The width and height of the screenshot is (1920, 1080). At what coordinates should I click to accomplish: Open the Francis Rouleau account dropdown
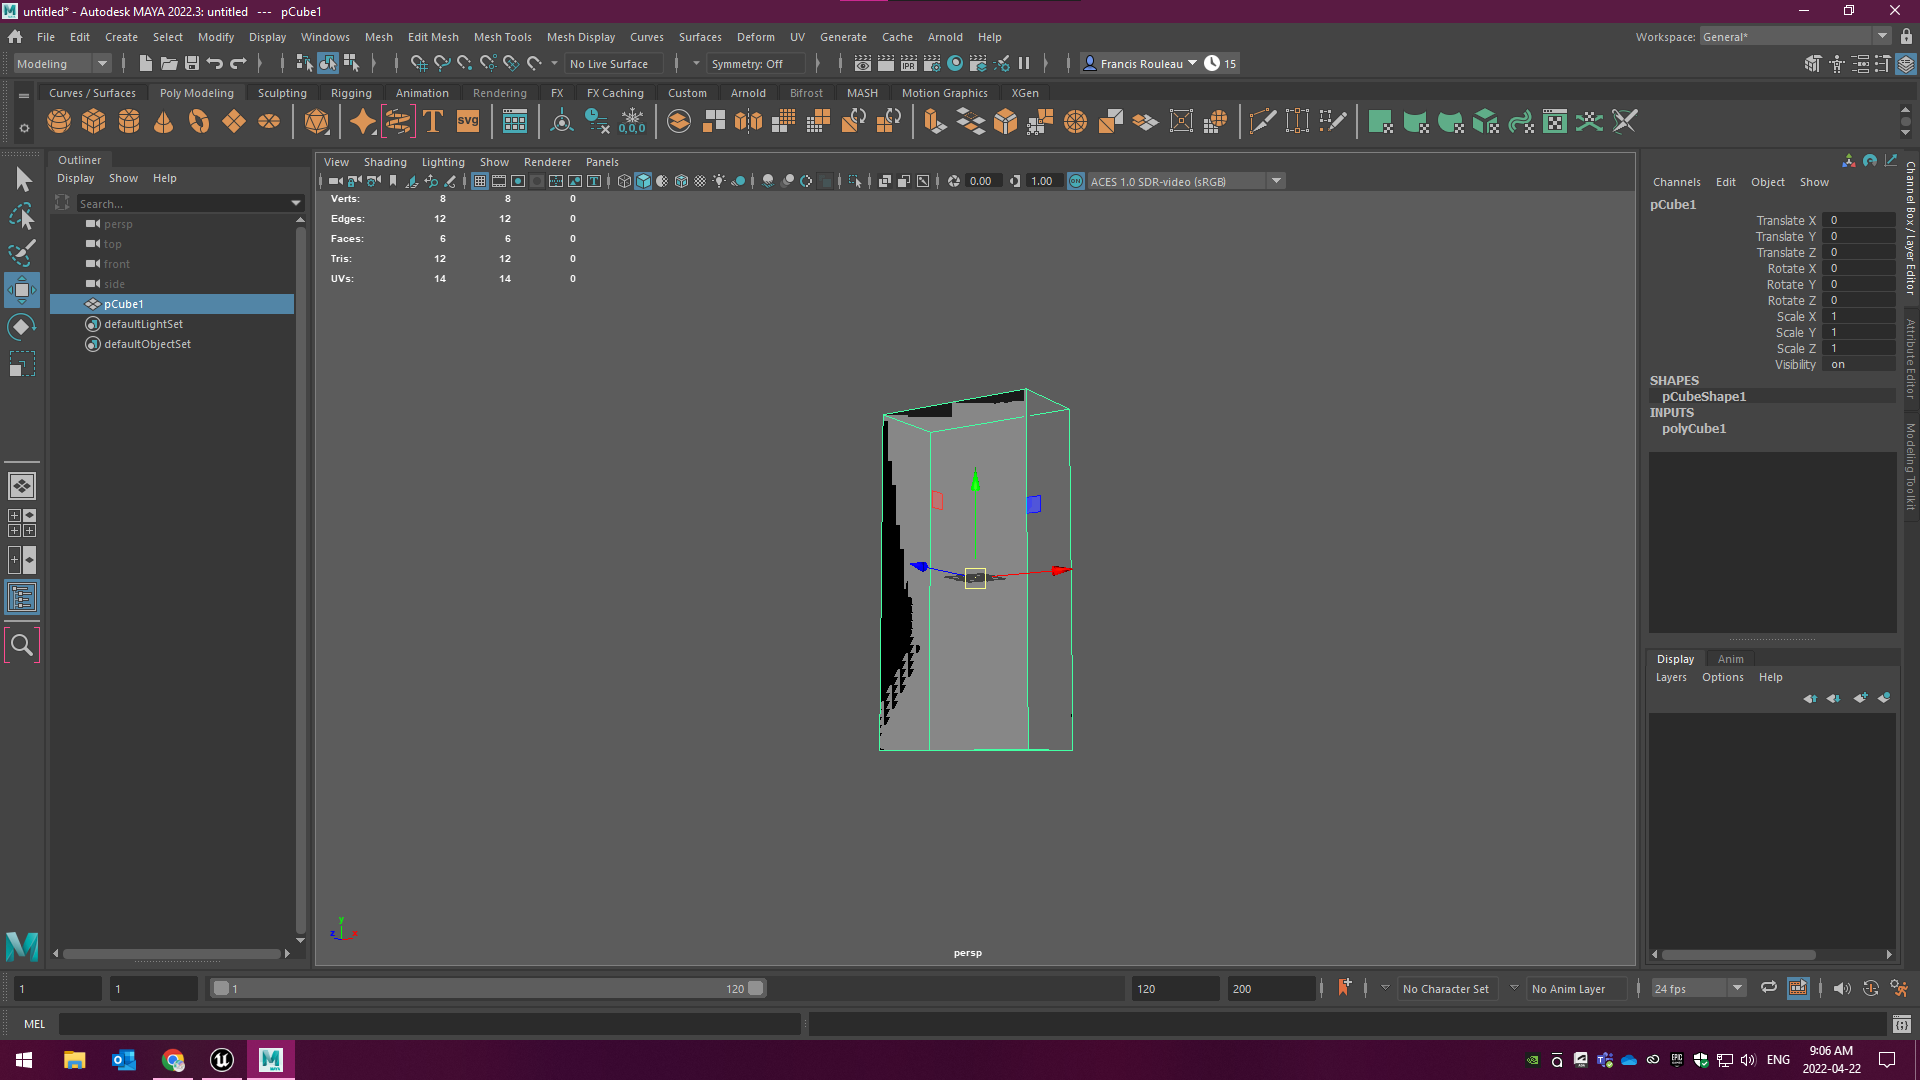coord(1141,64)
